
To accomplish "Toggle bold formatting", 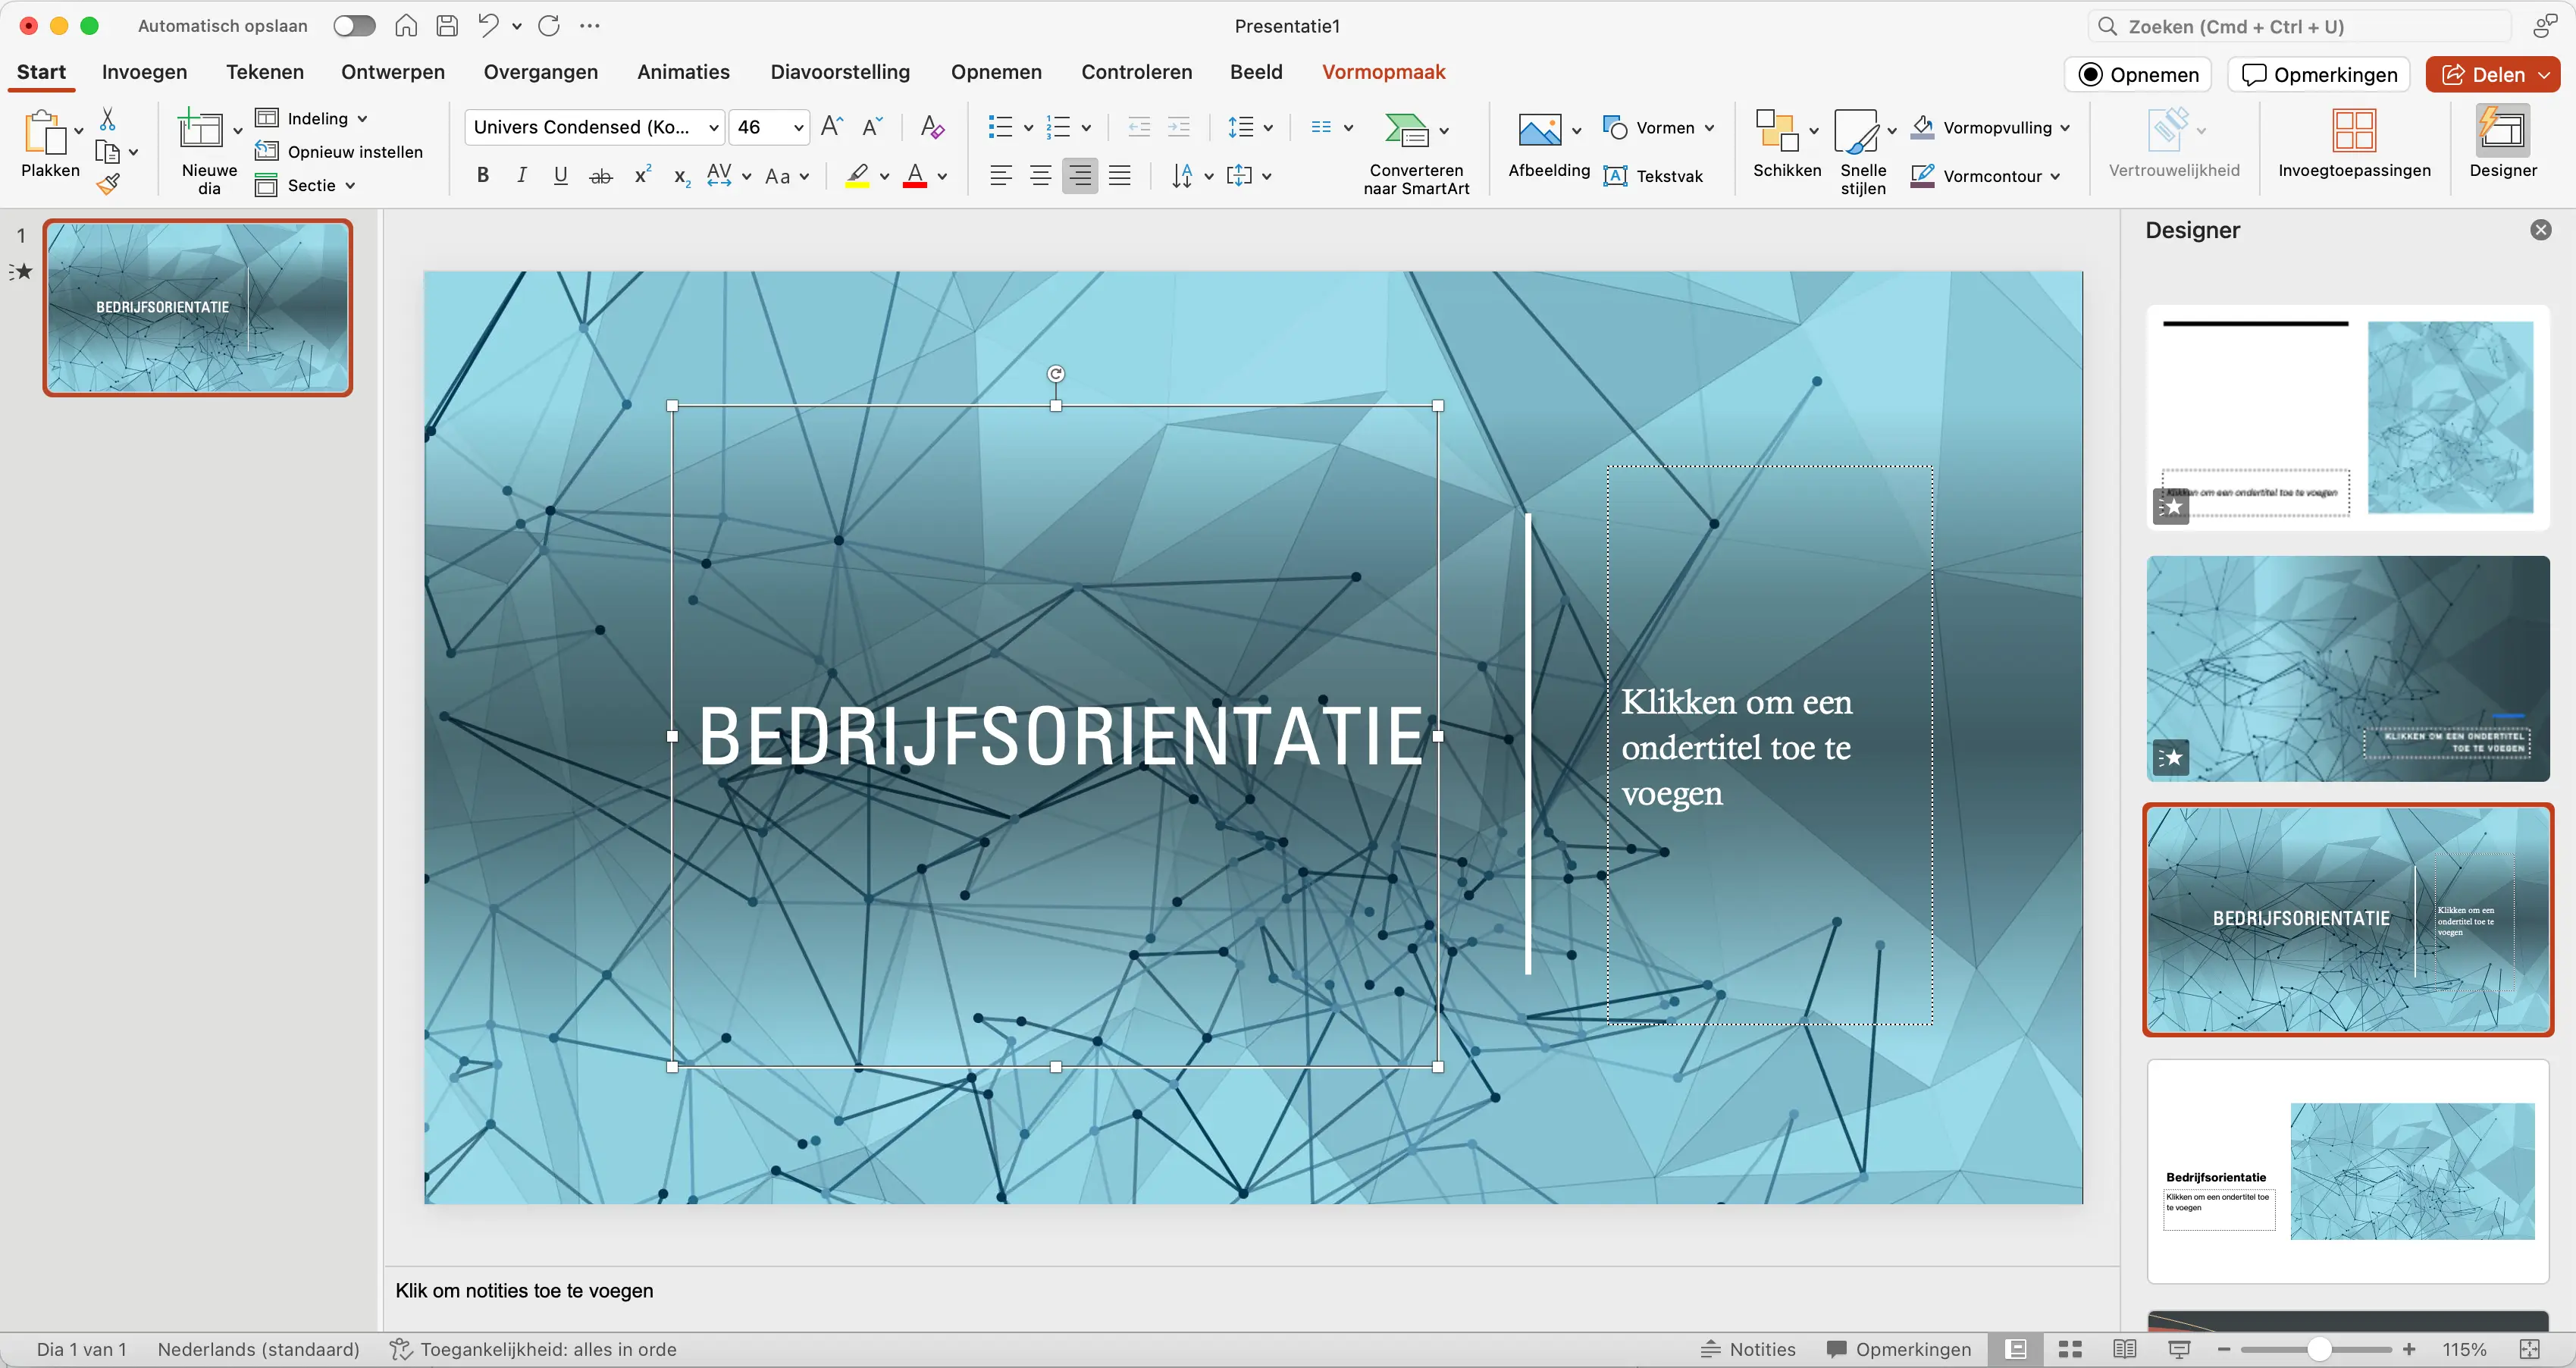I will point(483,176).
